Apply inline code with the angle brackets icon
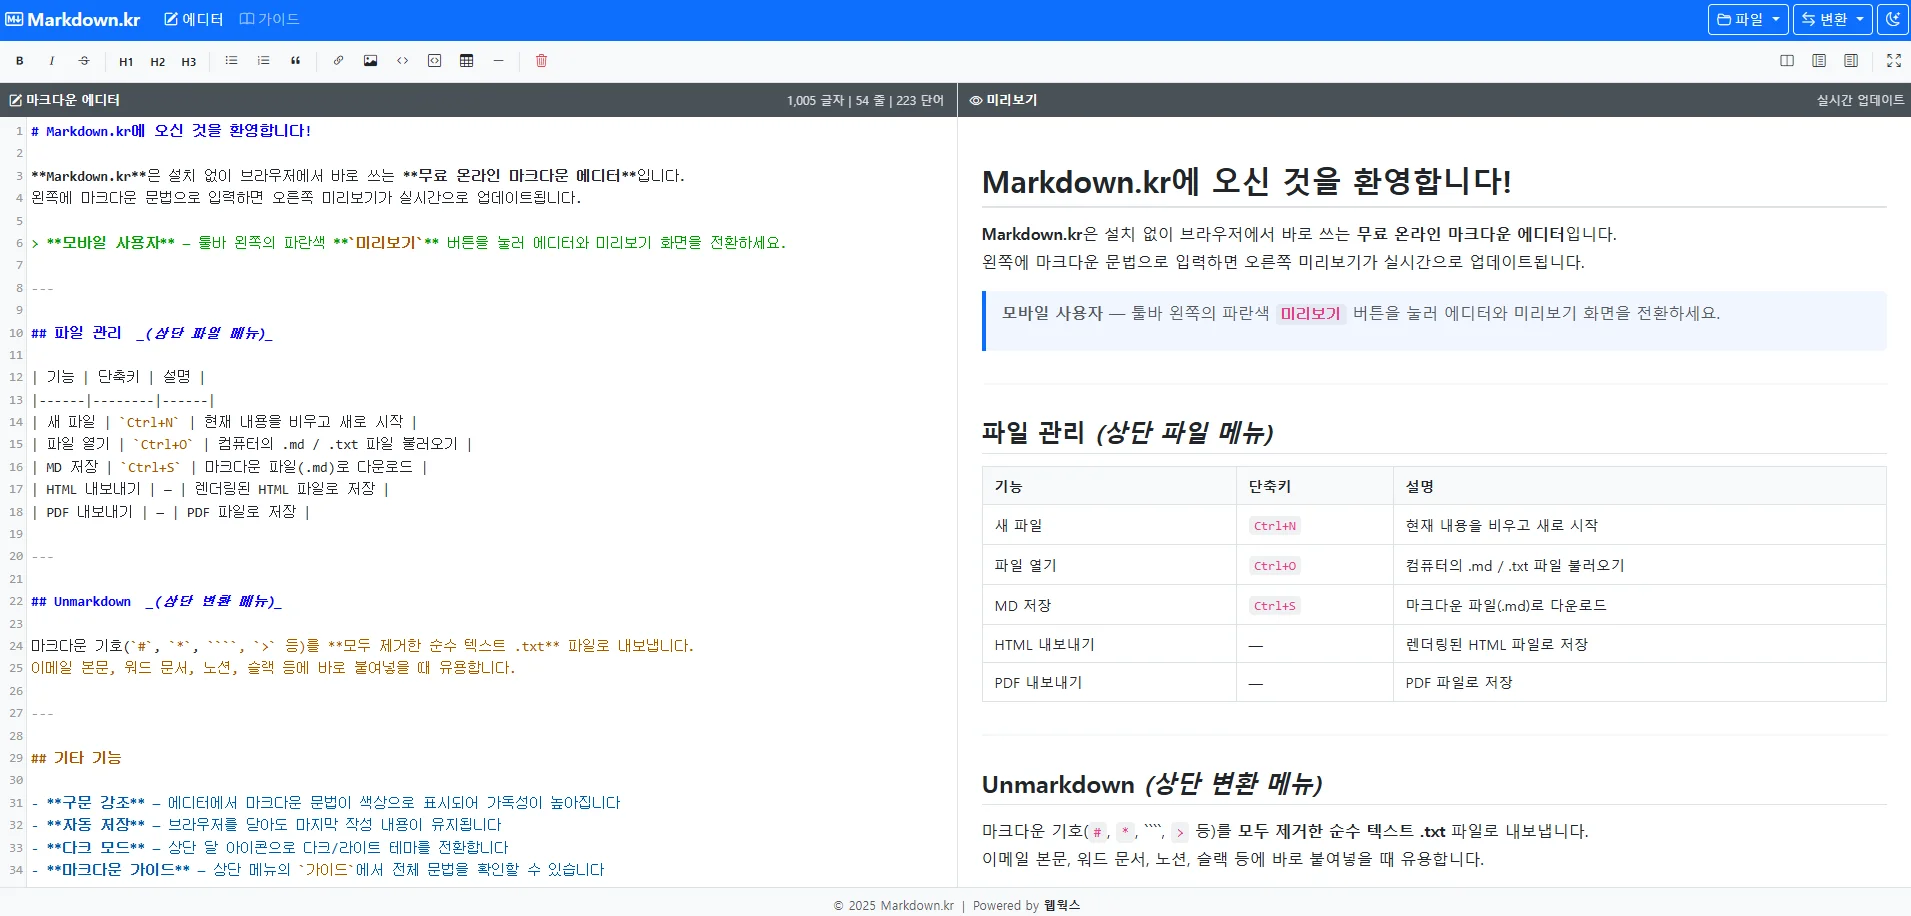Viewport: 1911px width, 916px height. [x=404, y=61]
